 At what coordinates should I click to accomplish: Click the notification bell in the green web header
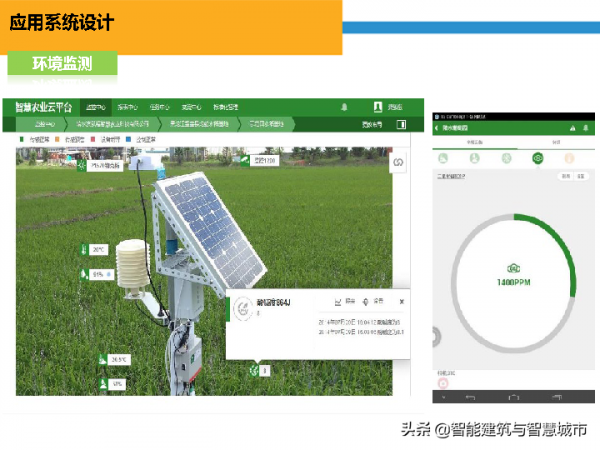344,107
